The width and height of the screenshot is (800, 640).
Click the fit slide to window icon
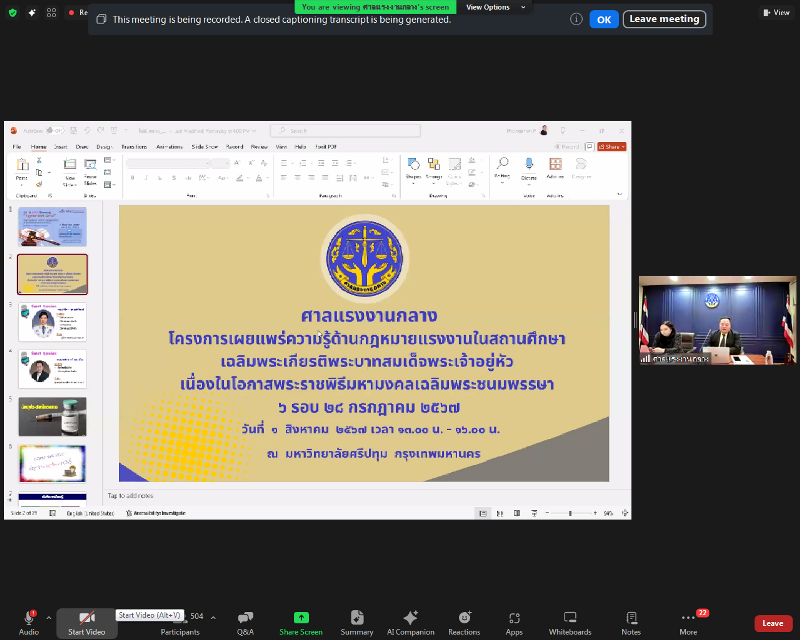625,513
